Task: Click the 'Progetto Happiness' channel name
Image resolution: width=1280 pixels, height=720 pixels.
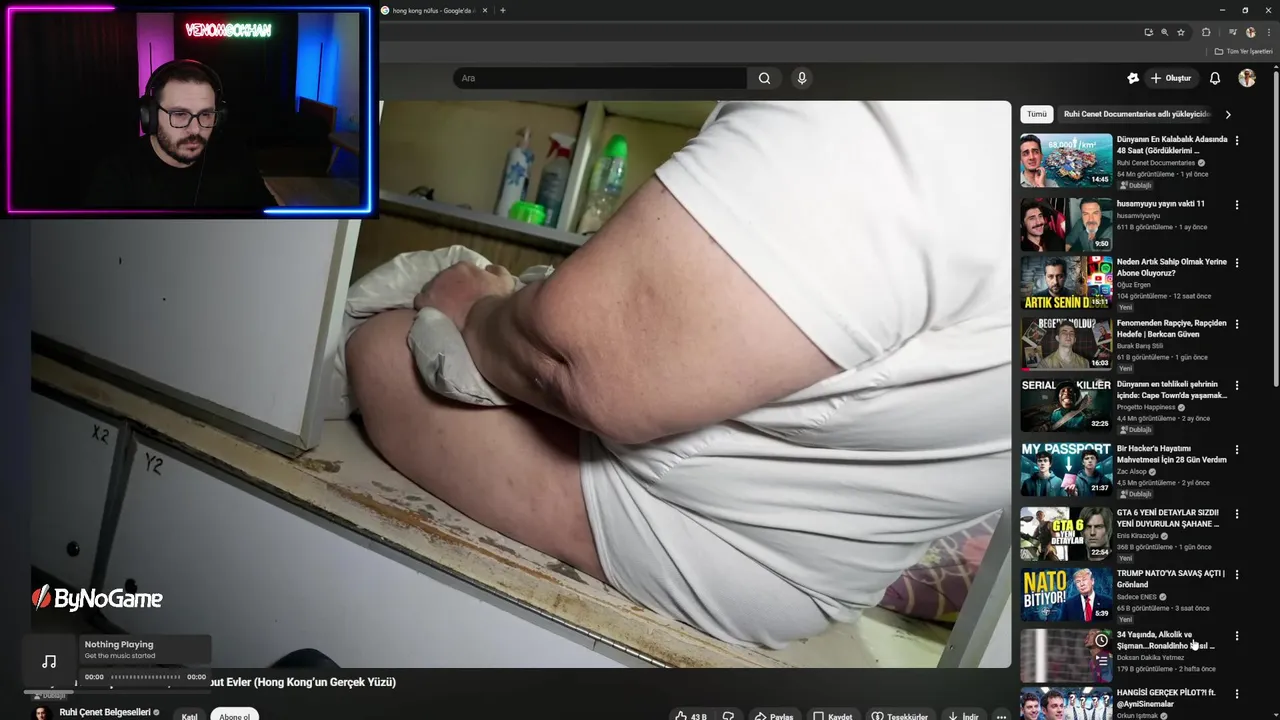Action: 1146,407
